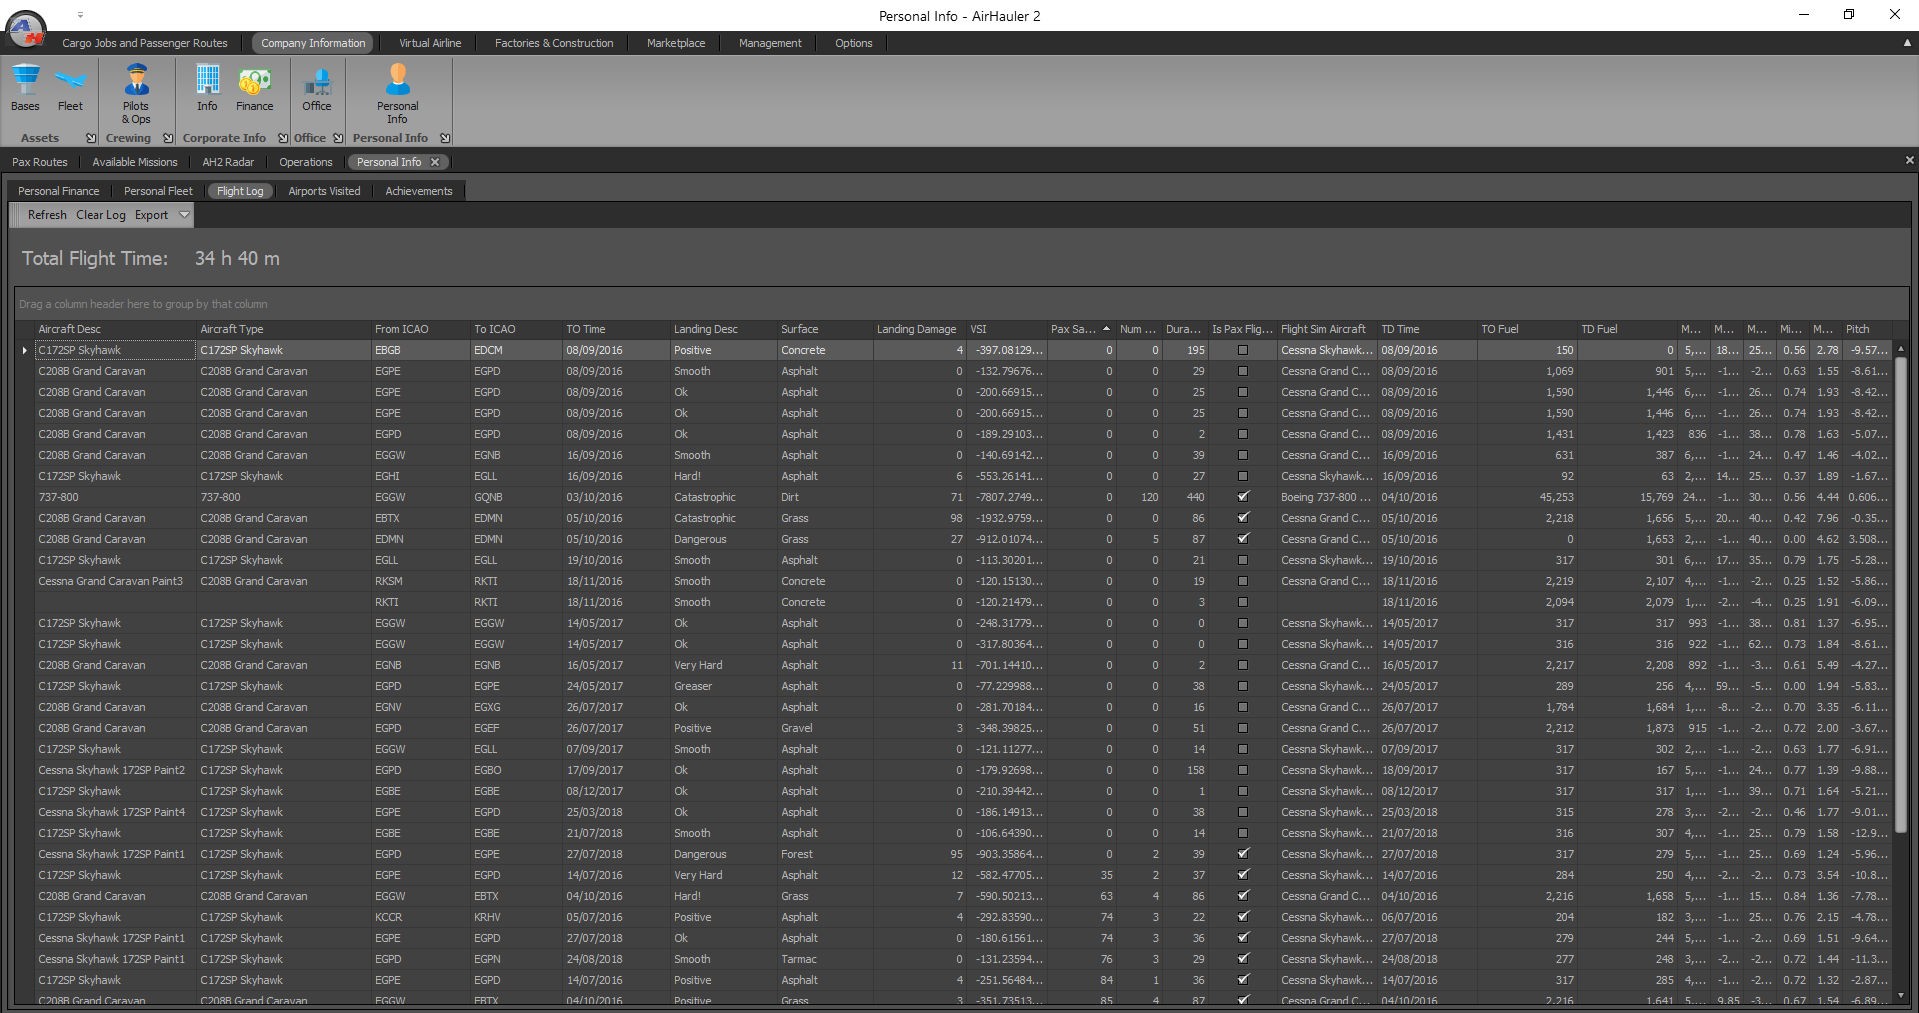1919x1013 pixels.
Task: Open the Fleet overview
Action: 70,90
